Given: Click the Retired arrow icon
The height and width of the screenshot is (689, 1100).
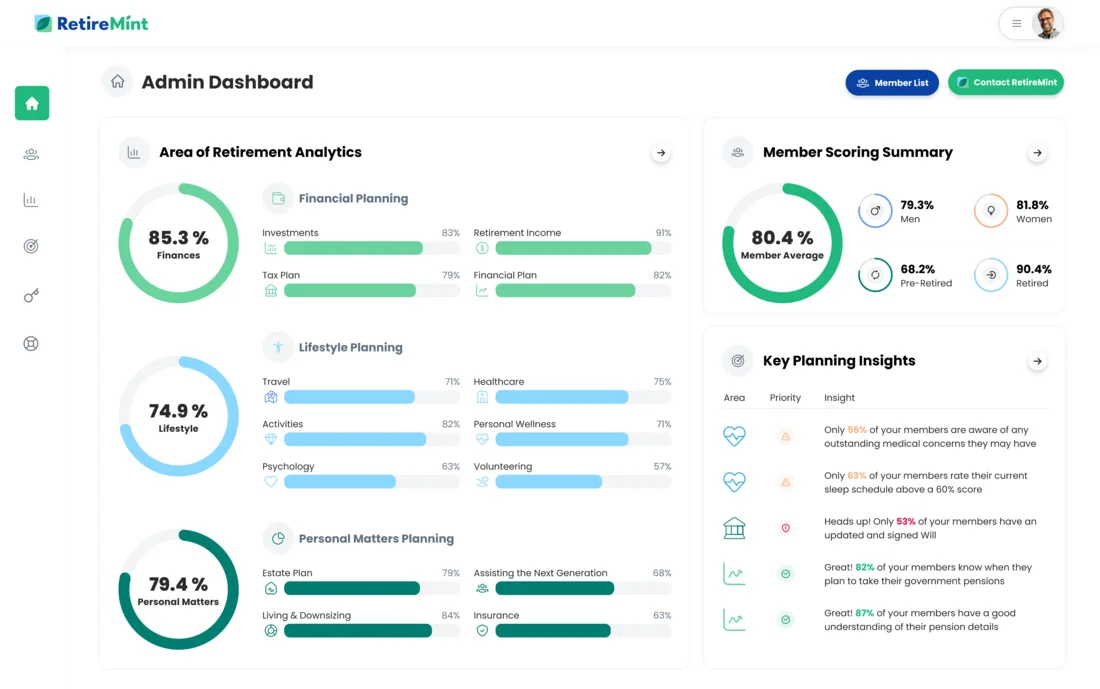Looking at the screenshot, I should tap(991, 275).
